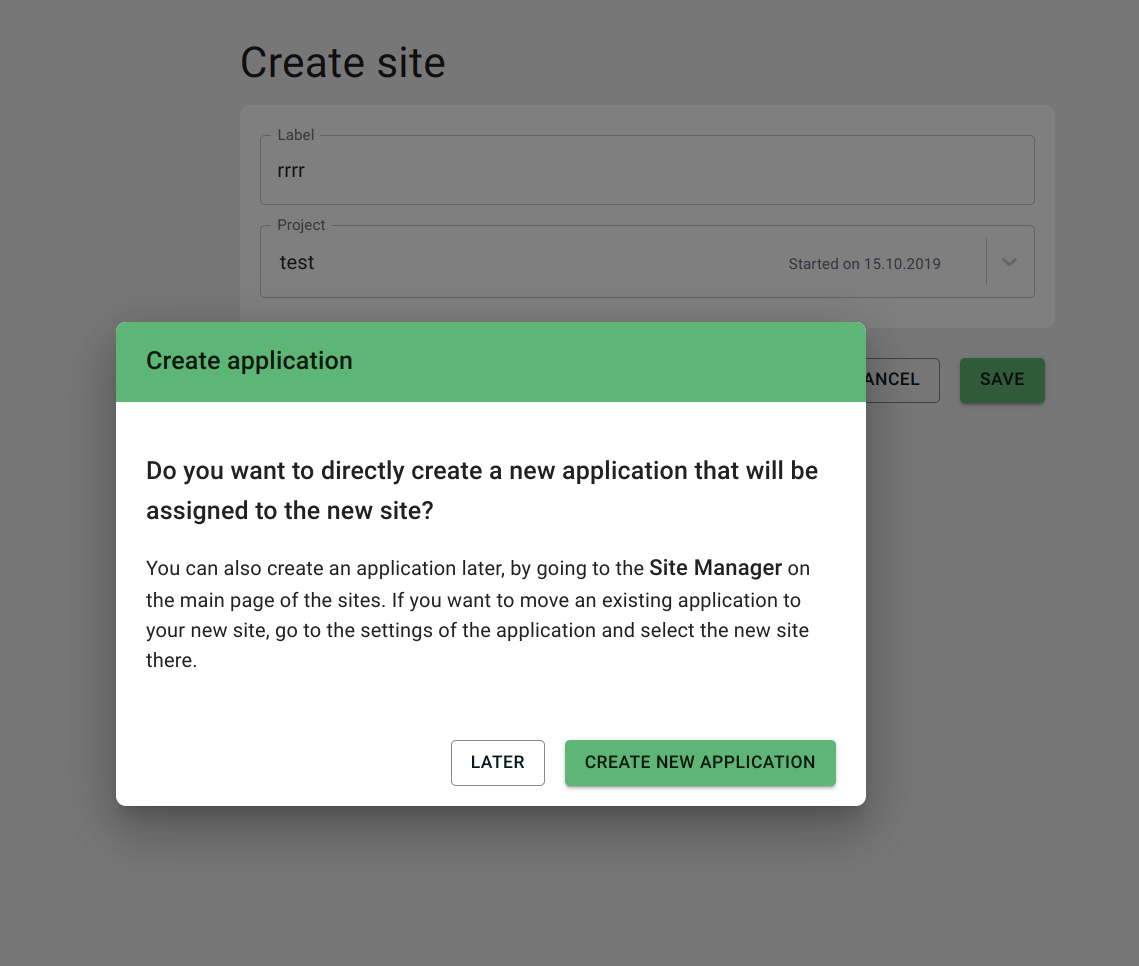Click the "Create site" page heading
This screenshot has width=1139, height=966.
342,63
